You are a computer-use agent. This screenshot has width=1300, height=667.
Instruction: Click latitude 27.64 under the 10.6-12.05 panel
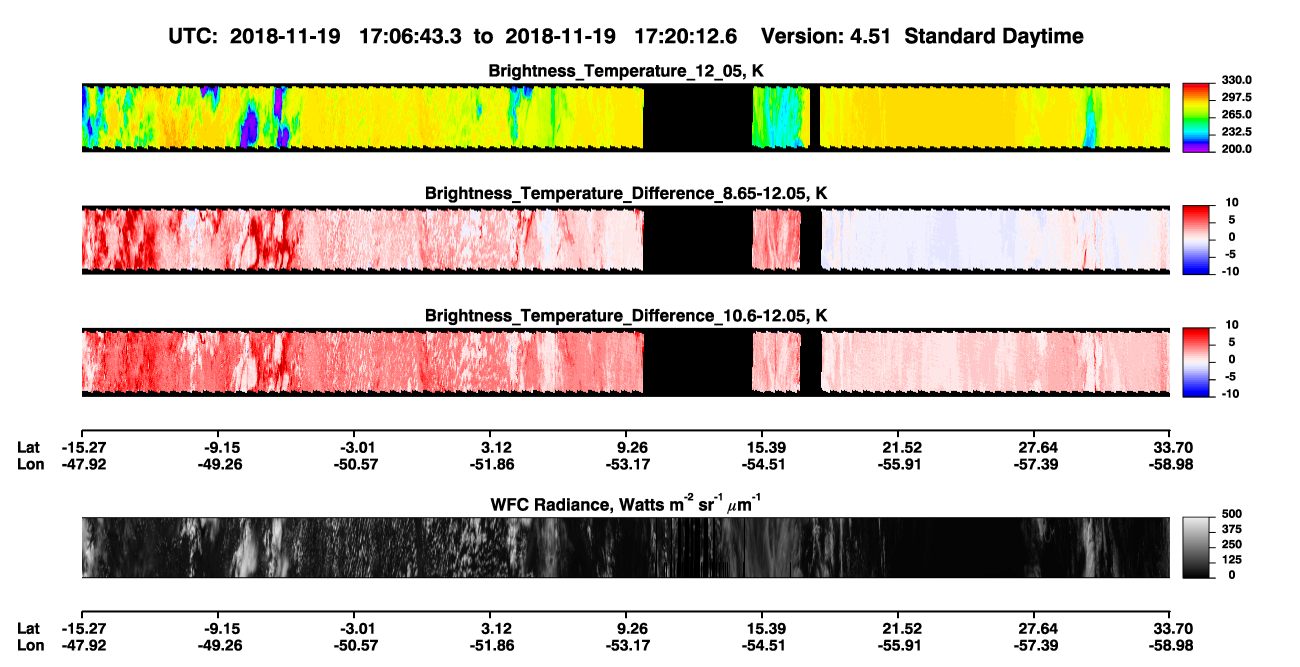tap(1038, 447)
